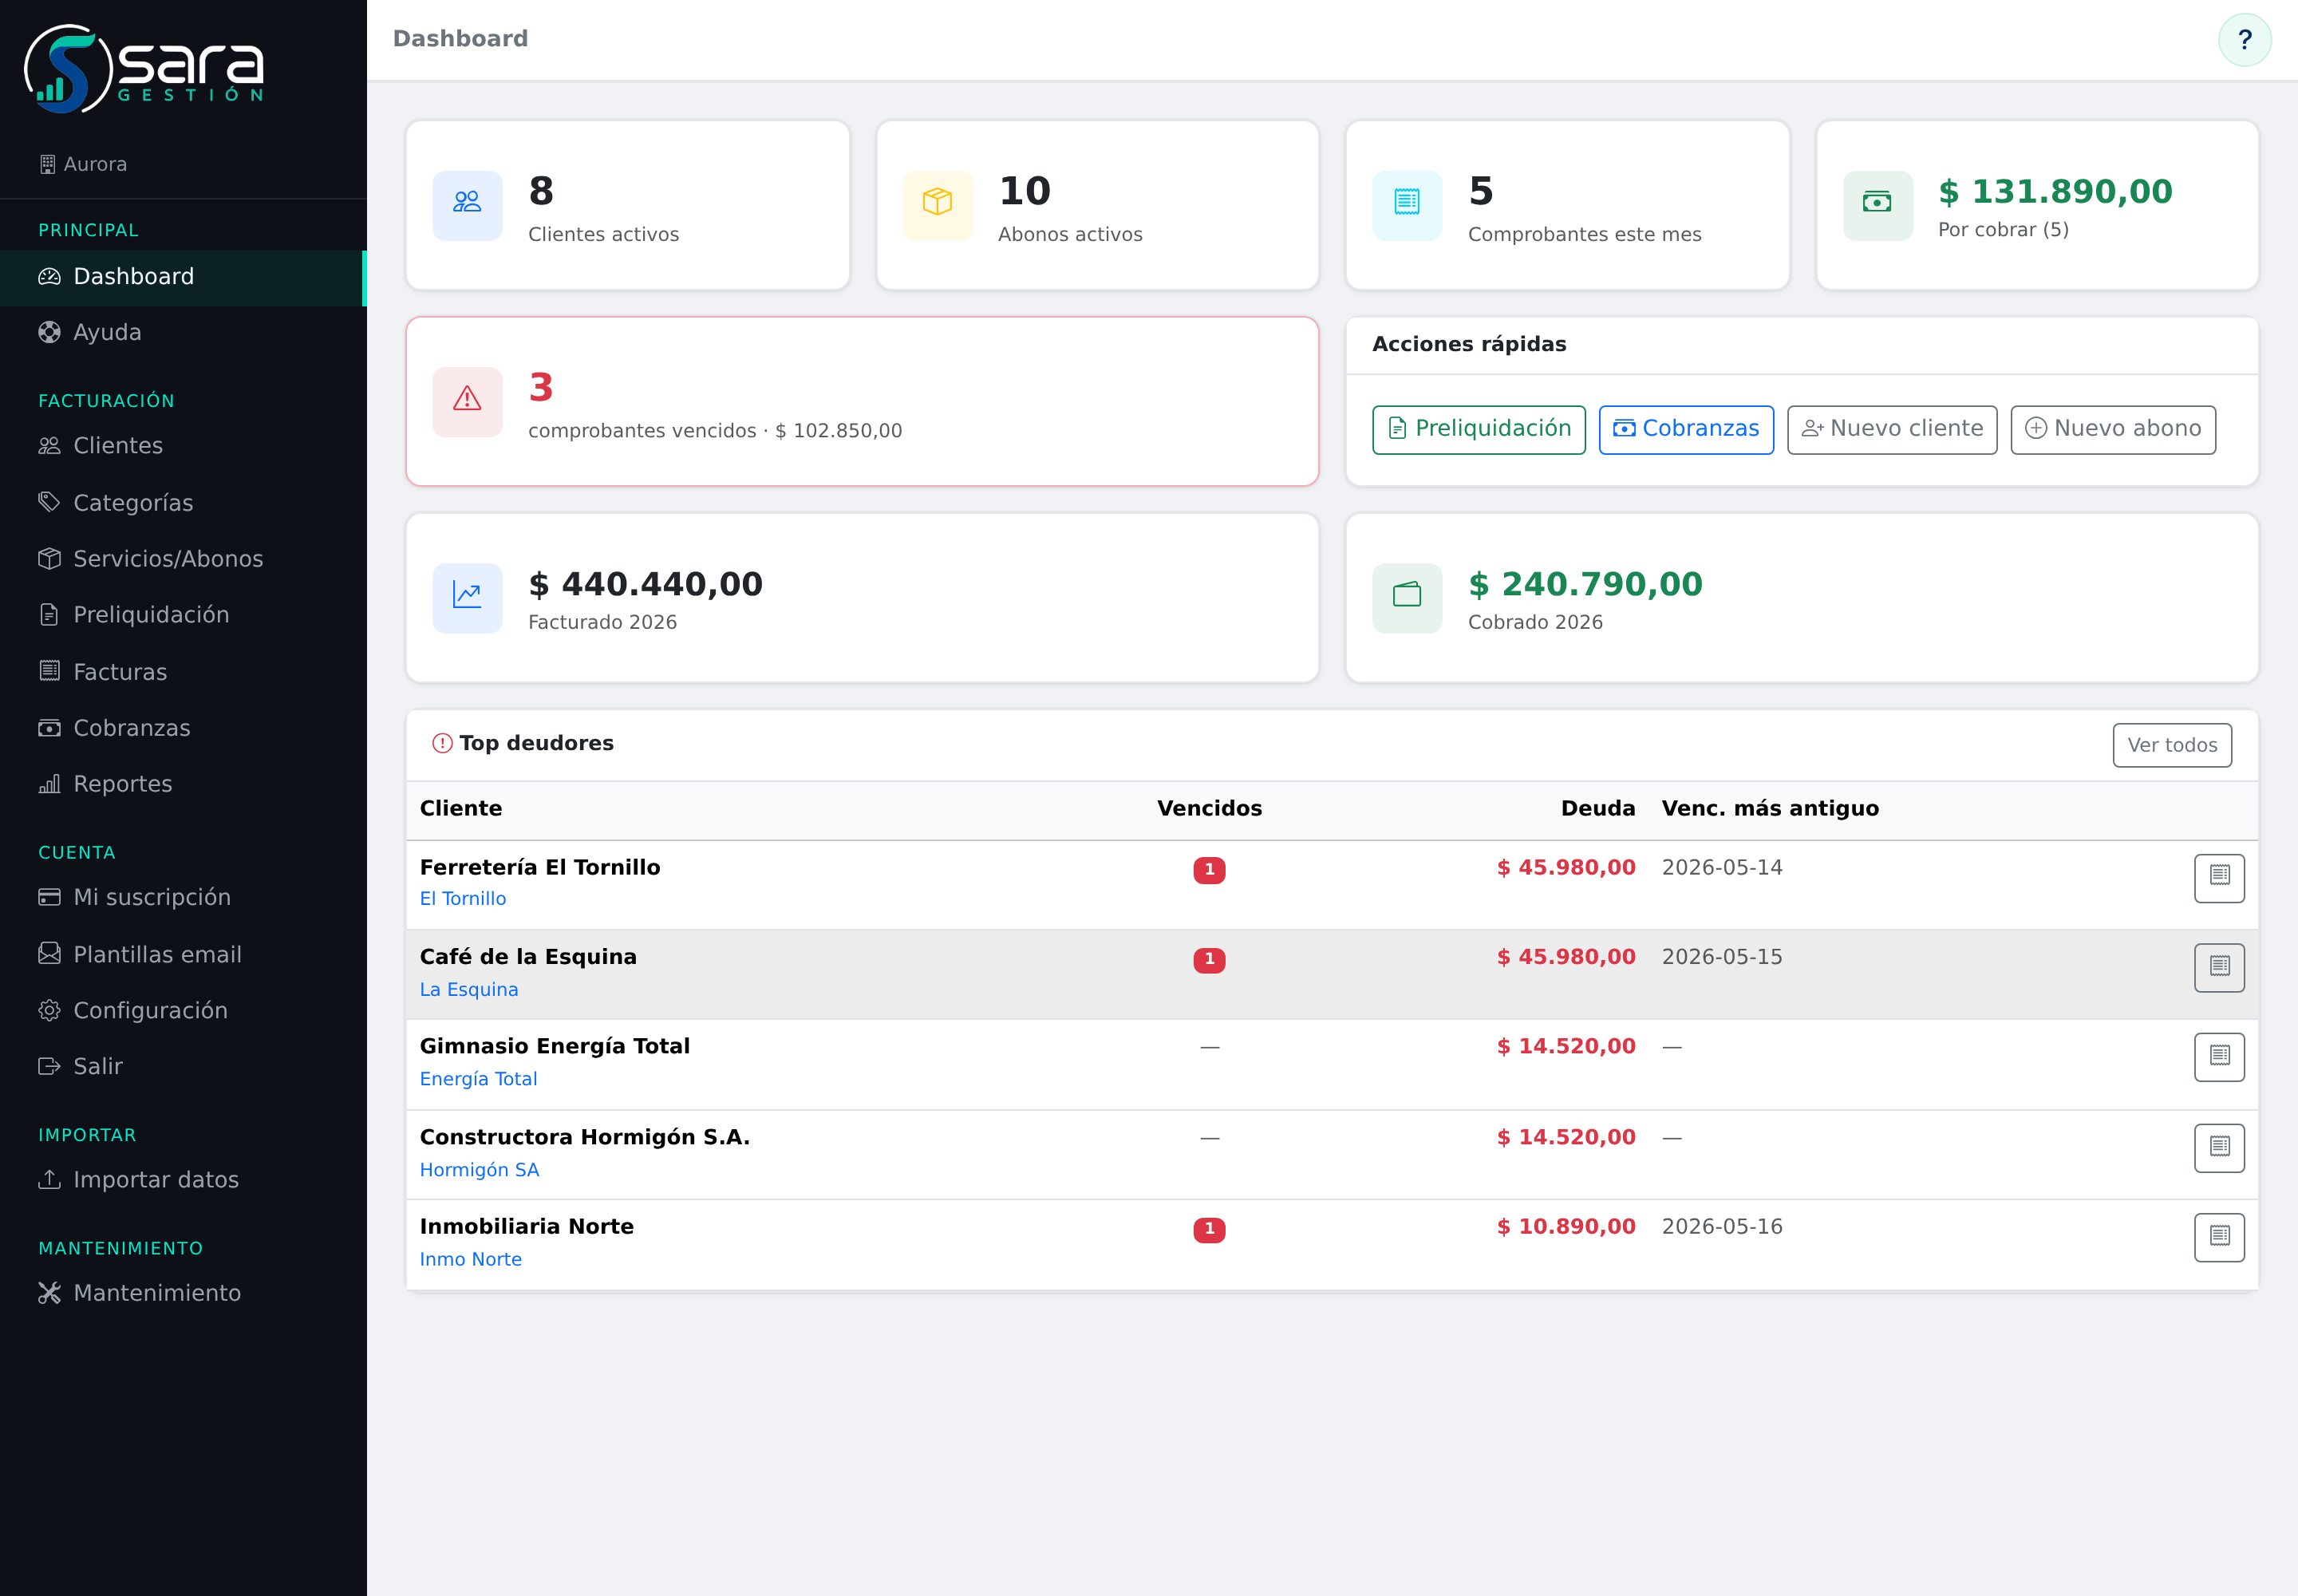Click the comprobantes vencidos alert card
Image resolution: width=2298 pixels, height=1596 pixels.
tap(862, 402)
